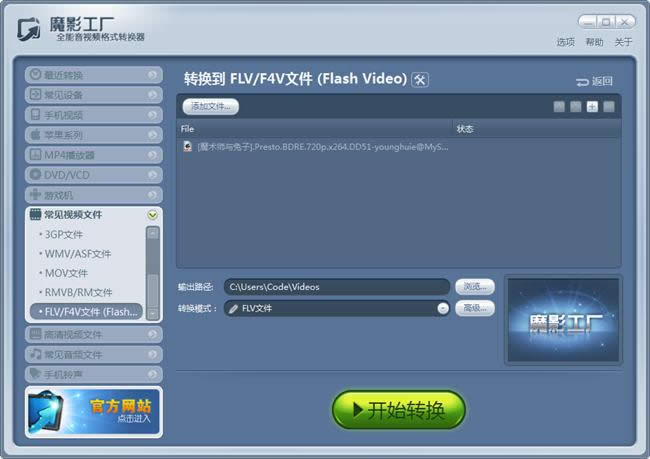Click the gamepad icon on 游戏机

click(x=36, y=194)
